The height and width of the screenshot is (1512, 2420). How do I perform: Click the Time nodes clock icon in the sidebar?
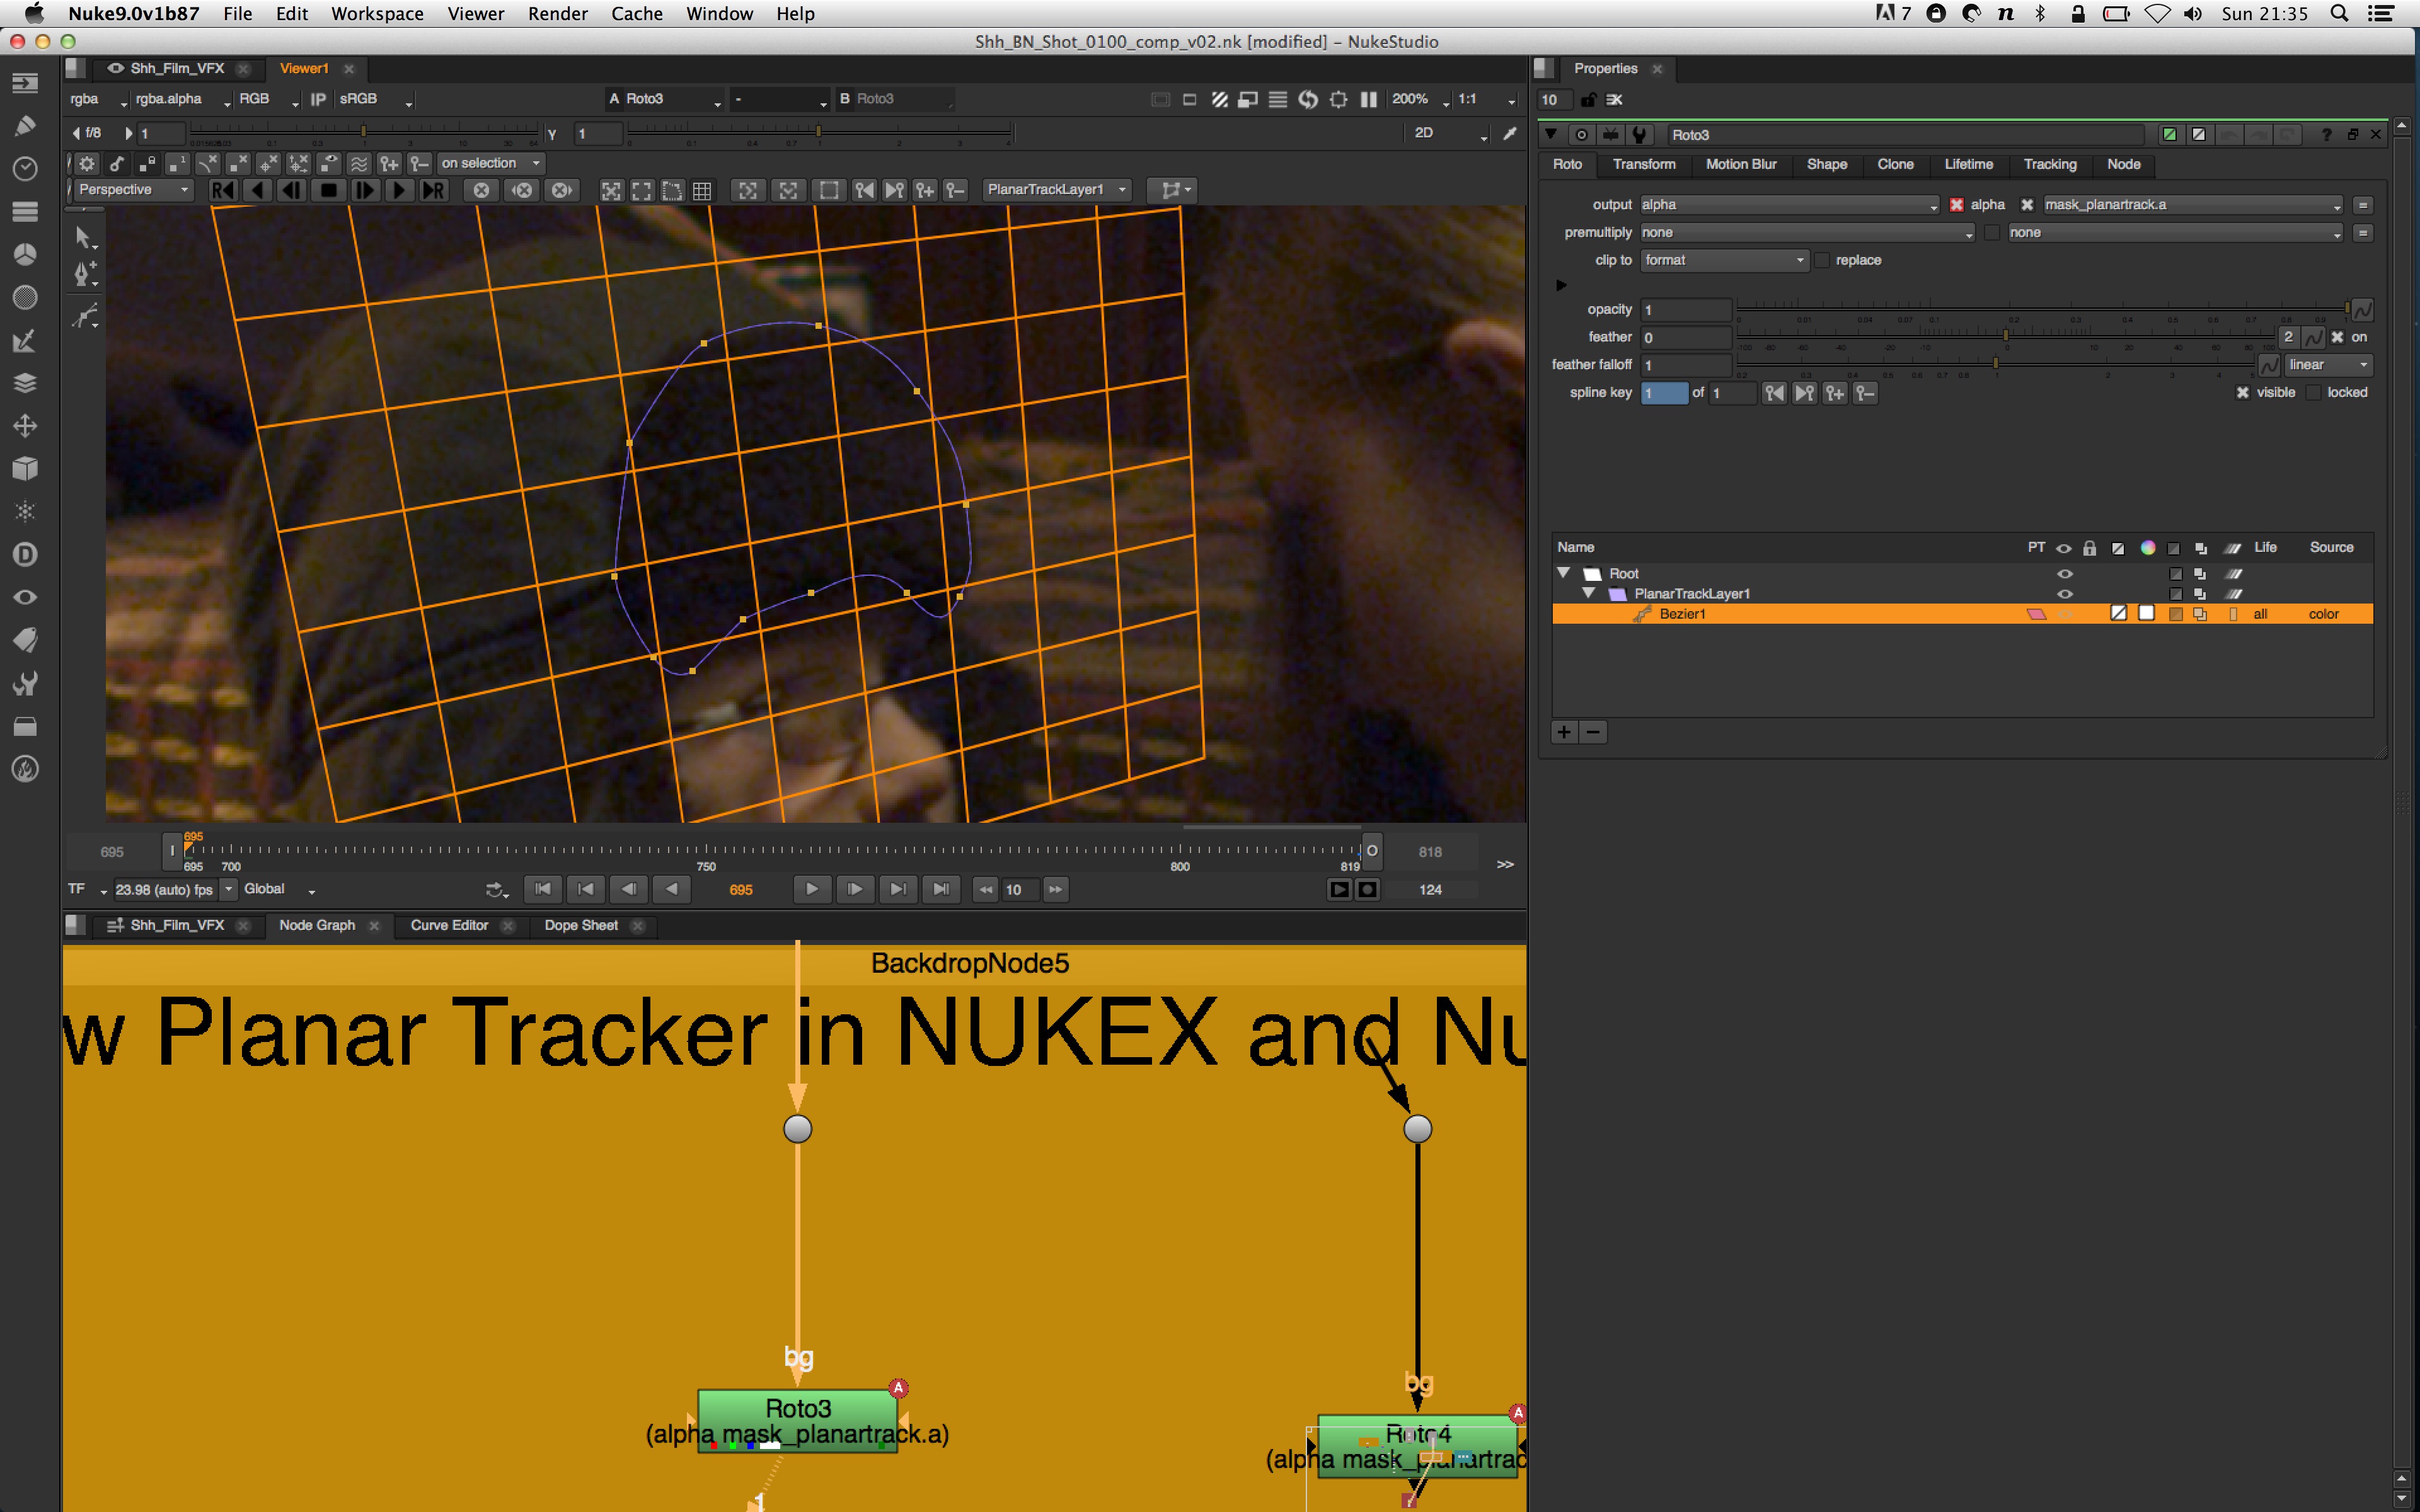click(25, 169)
